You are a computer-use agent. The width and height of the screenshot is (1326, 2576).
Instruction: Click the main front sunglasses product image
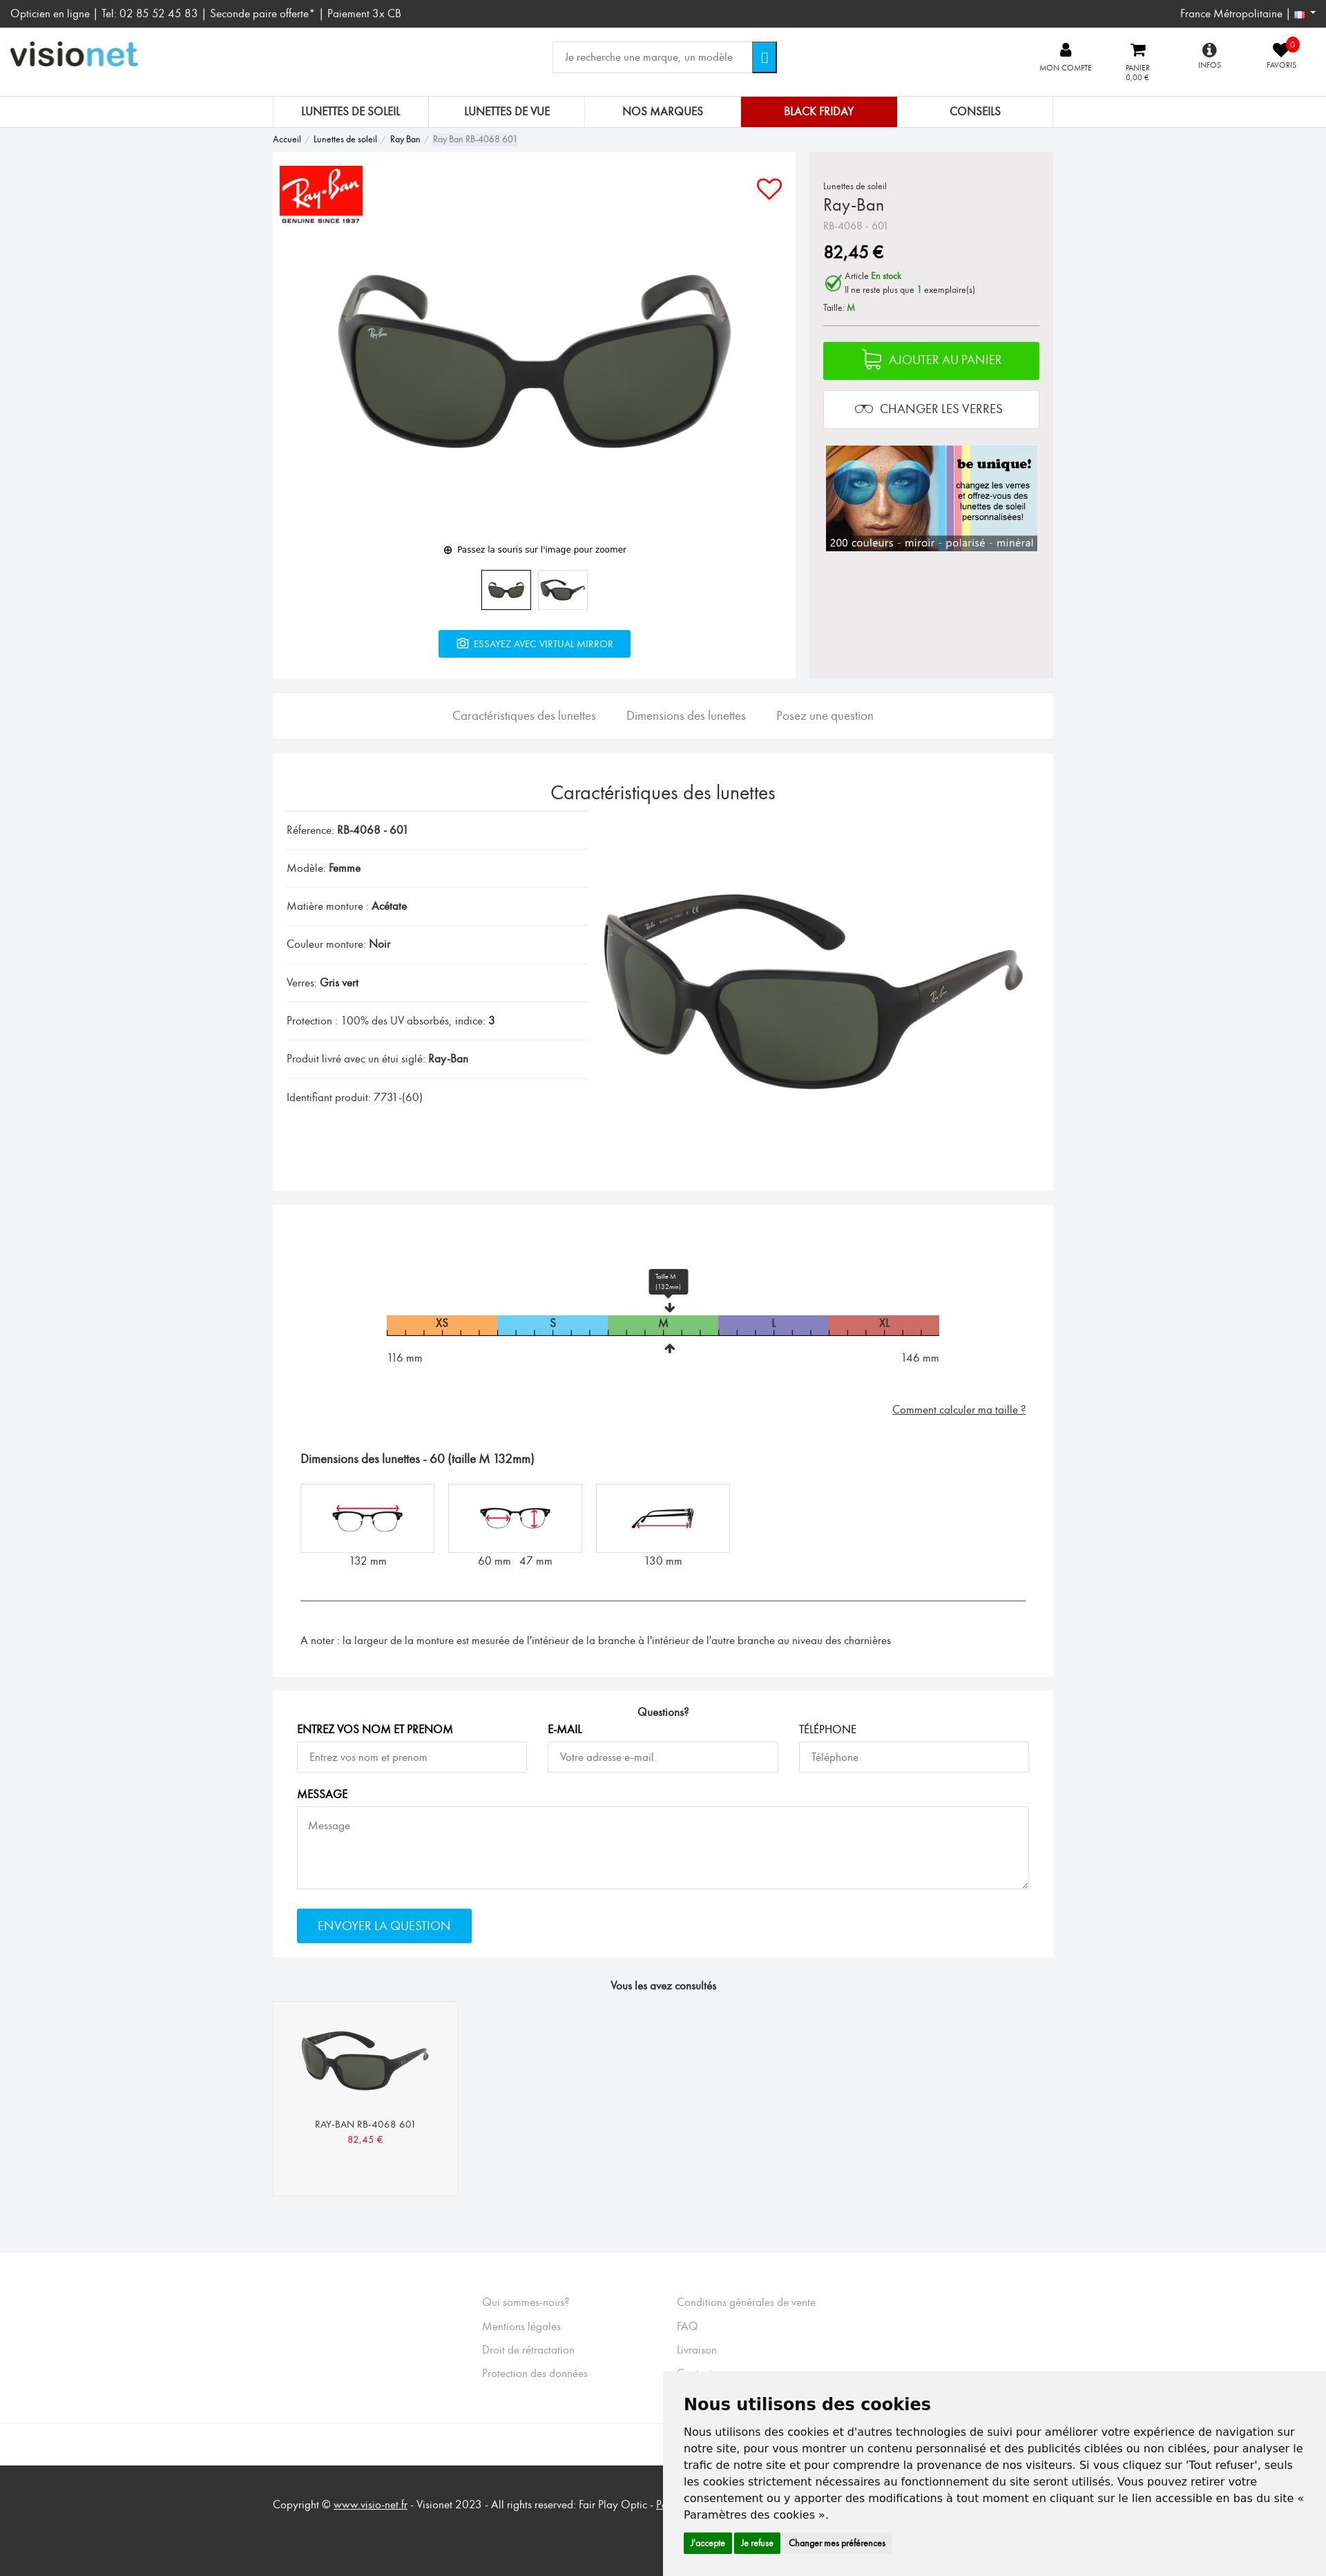tap(534, 360)
